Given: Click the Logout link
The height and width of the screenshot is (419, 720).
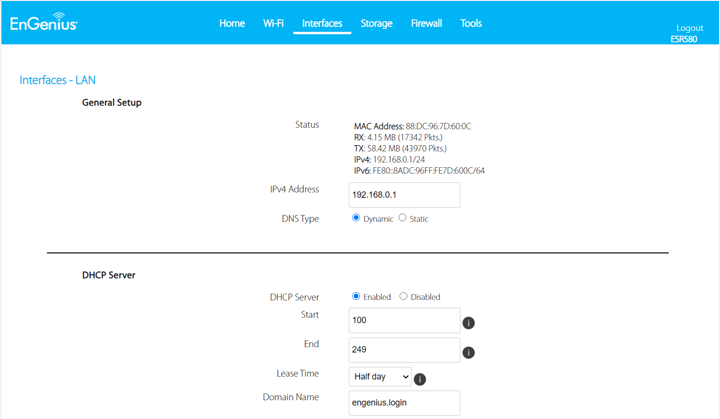Looking at the screenshot, I should (x=689, y=28).
